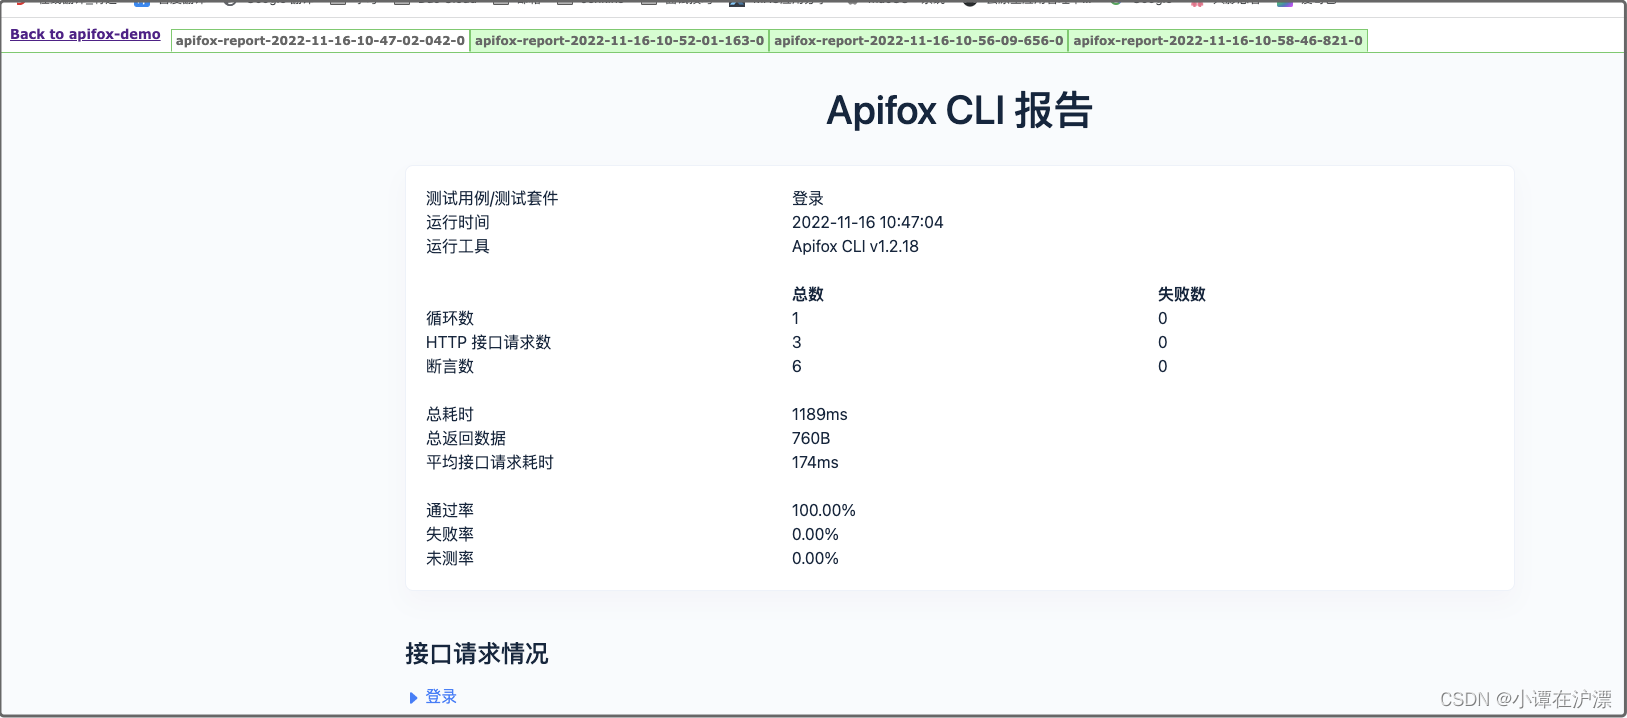
Task: Click the Apifox CLI 报告 title
Action: tap(959, 110)
